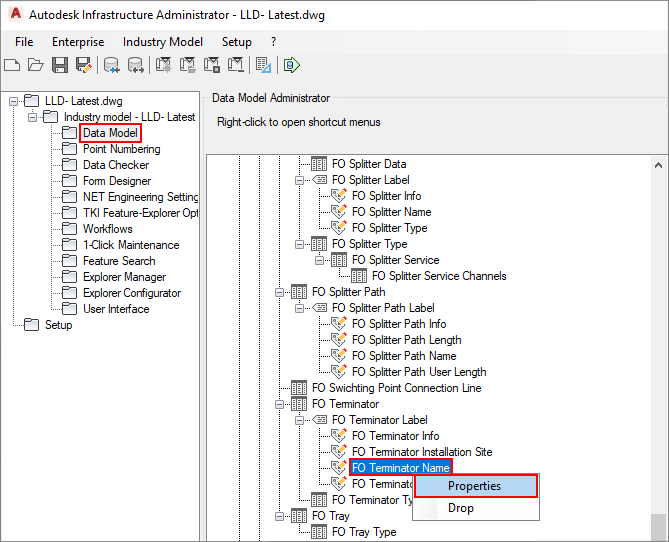Collapse the FO Terminator Label node
Image resolution: width=669 pixels, height=542 pixels.
(x=300, y=420)
